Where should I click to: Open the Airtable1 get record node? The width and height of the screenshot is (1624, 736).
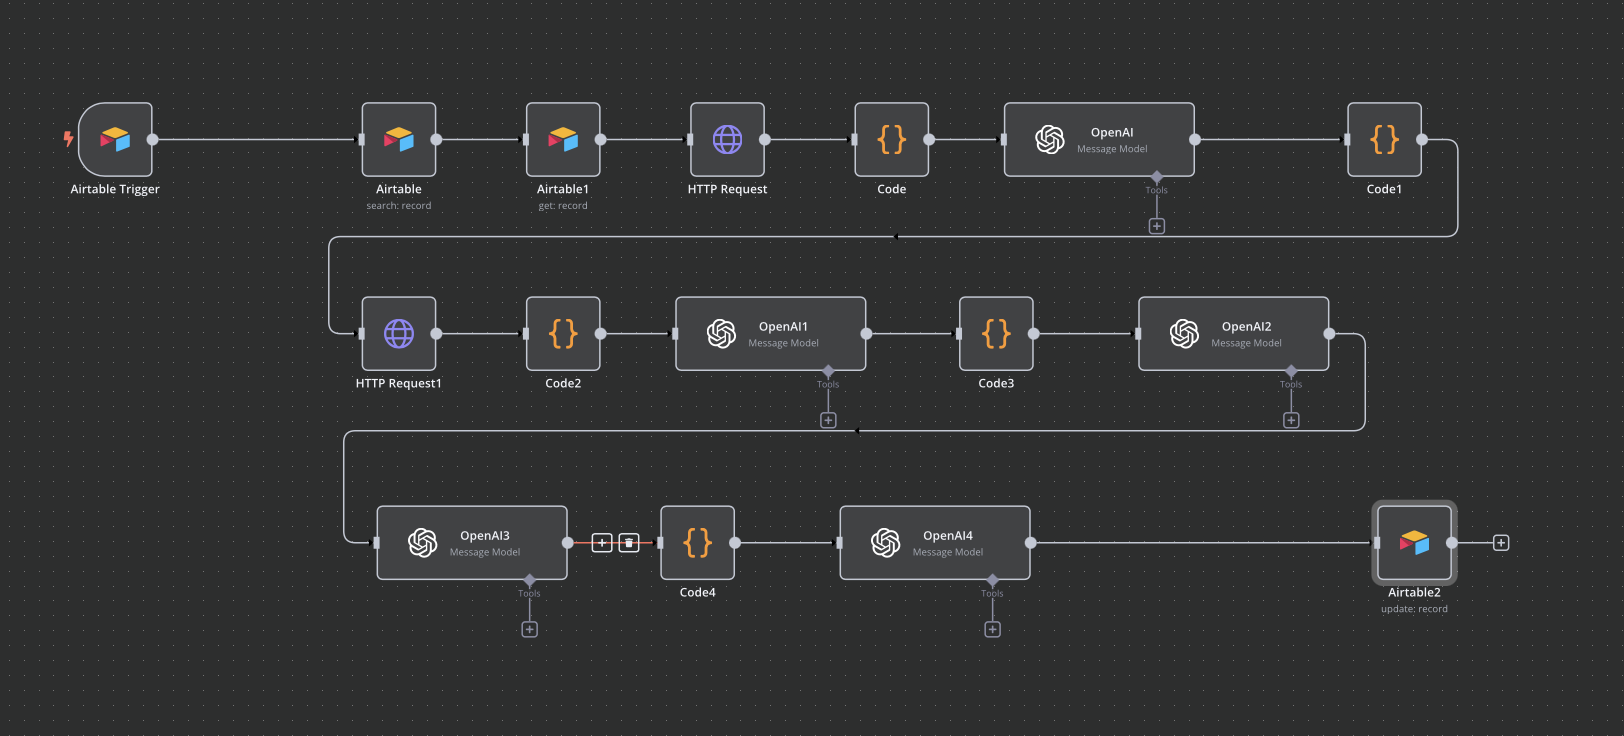(x=563, y=139)
